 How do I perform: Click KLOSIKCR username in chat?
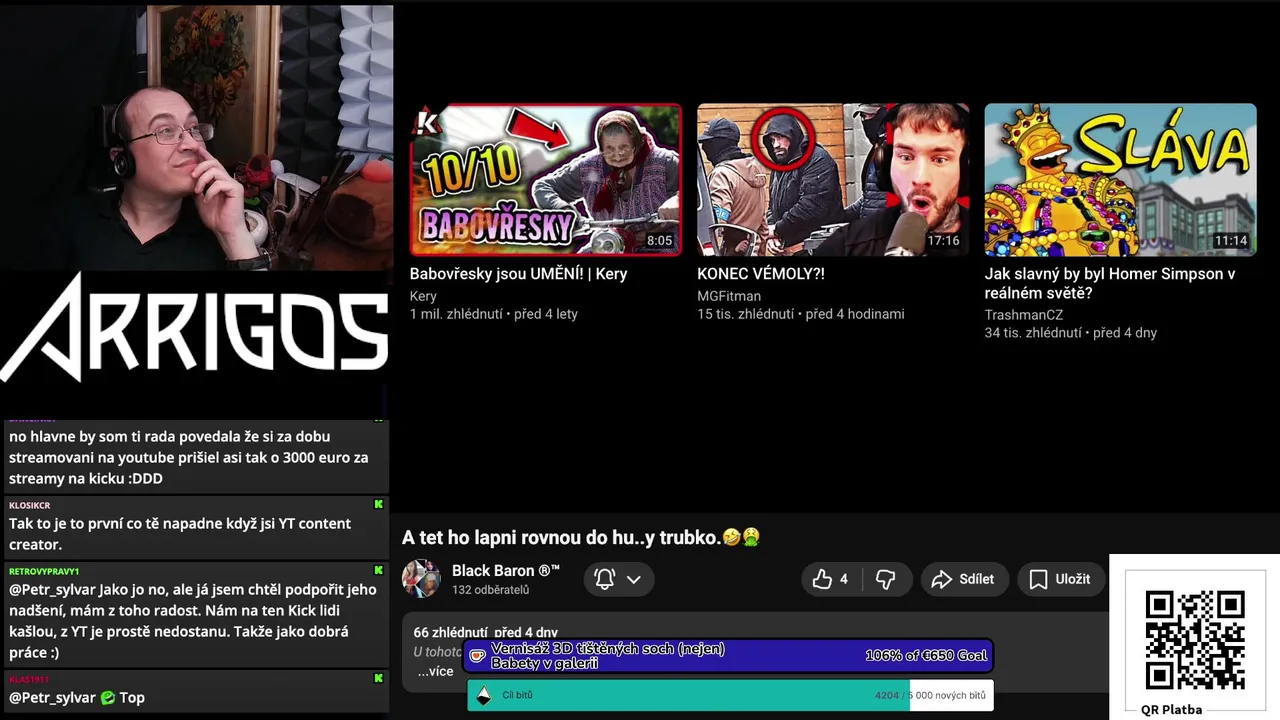pyautogui.click(x=30, y=506)
